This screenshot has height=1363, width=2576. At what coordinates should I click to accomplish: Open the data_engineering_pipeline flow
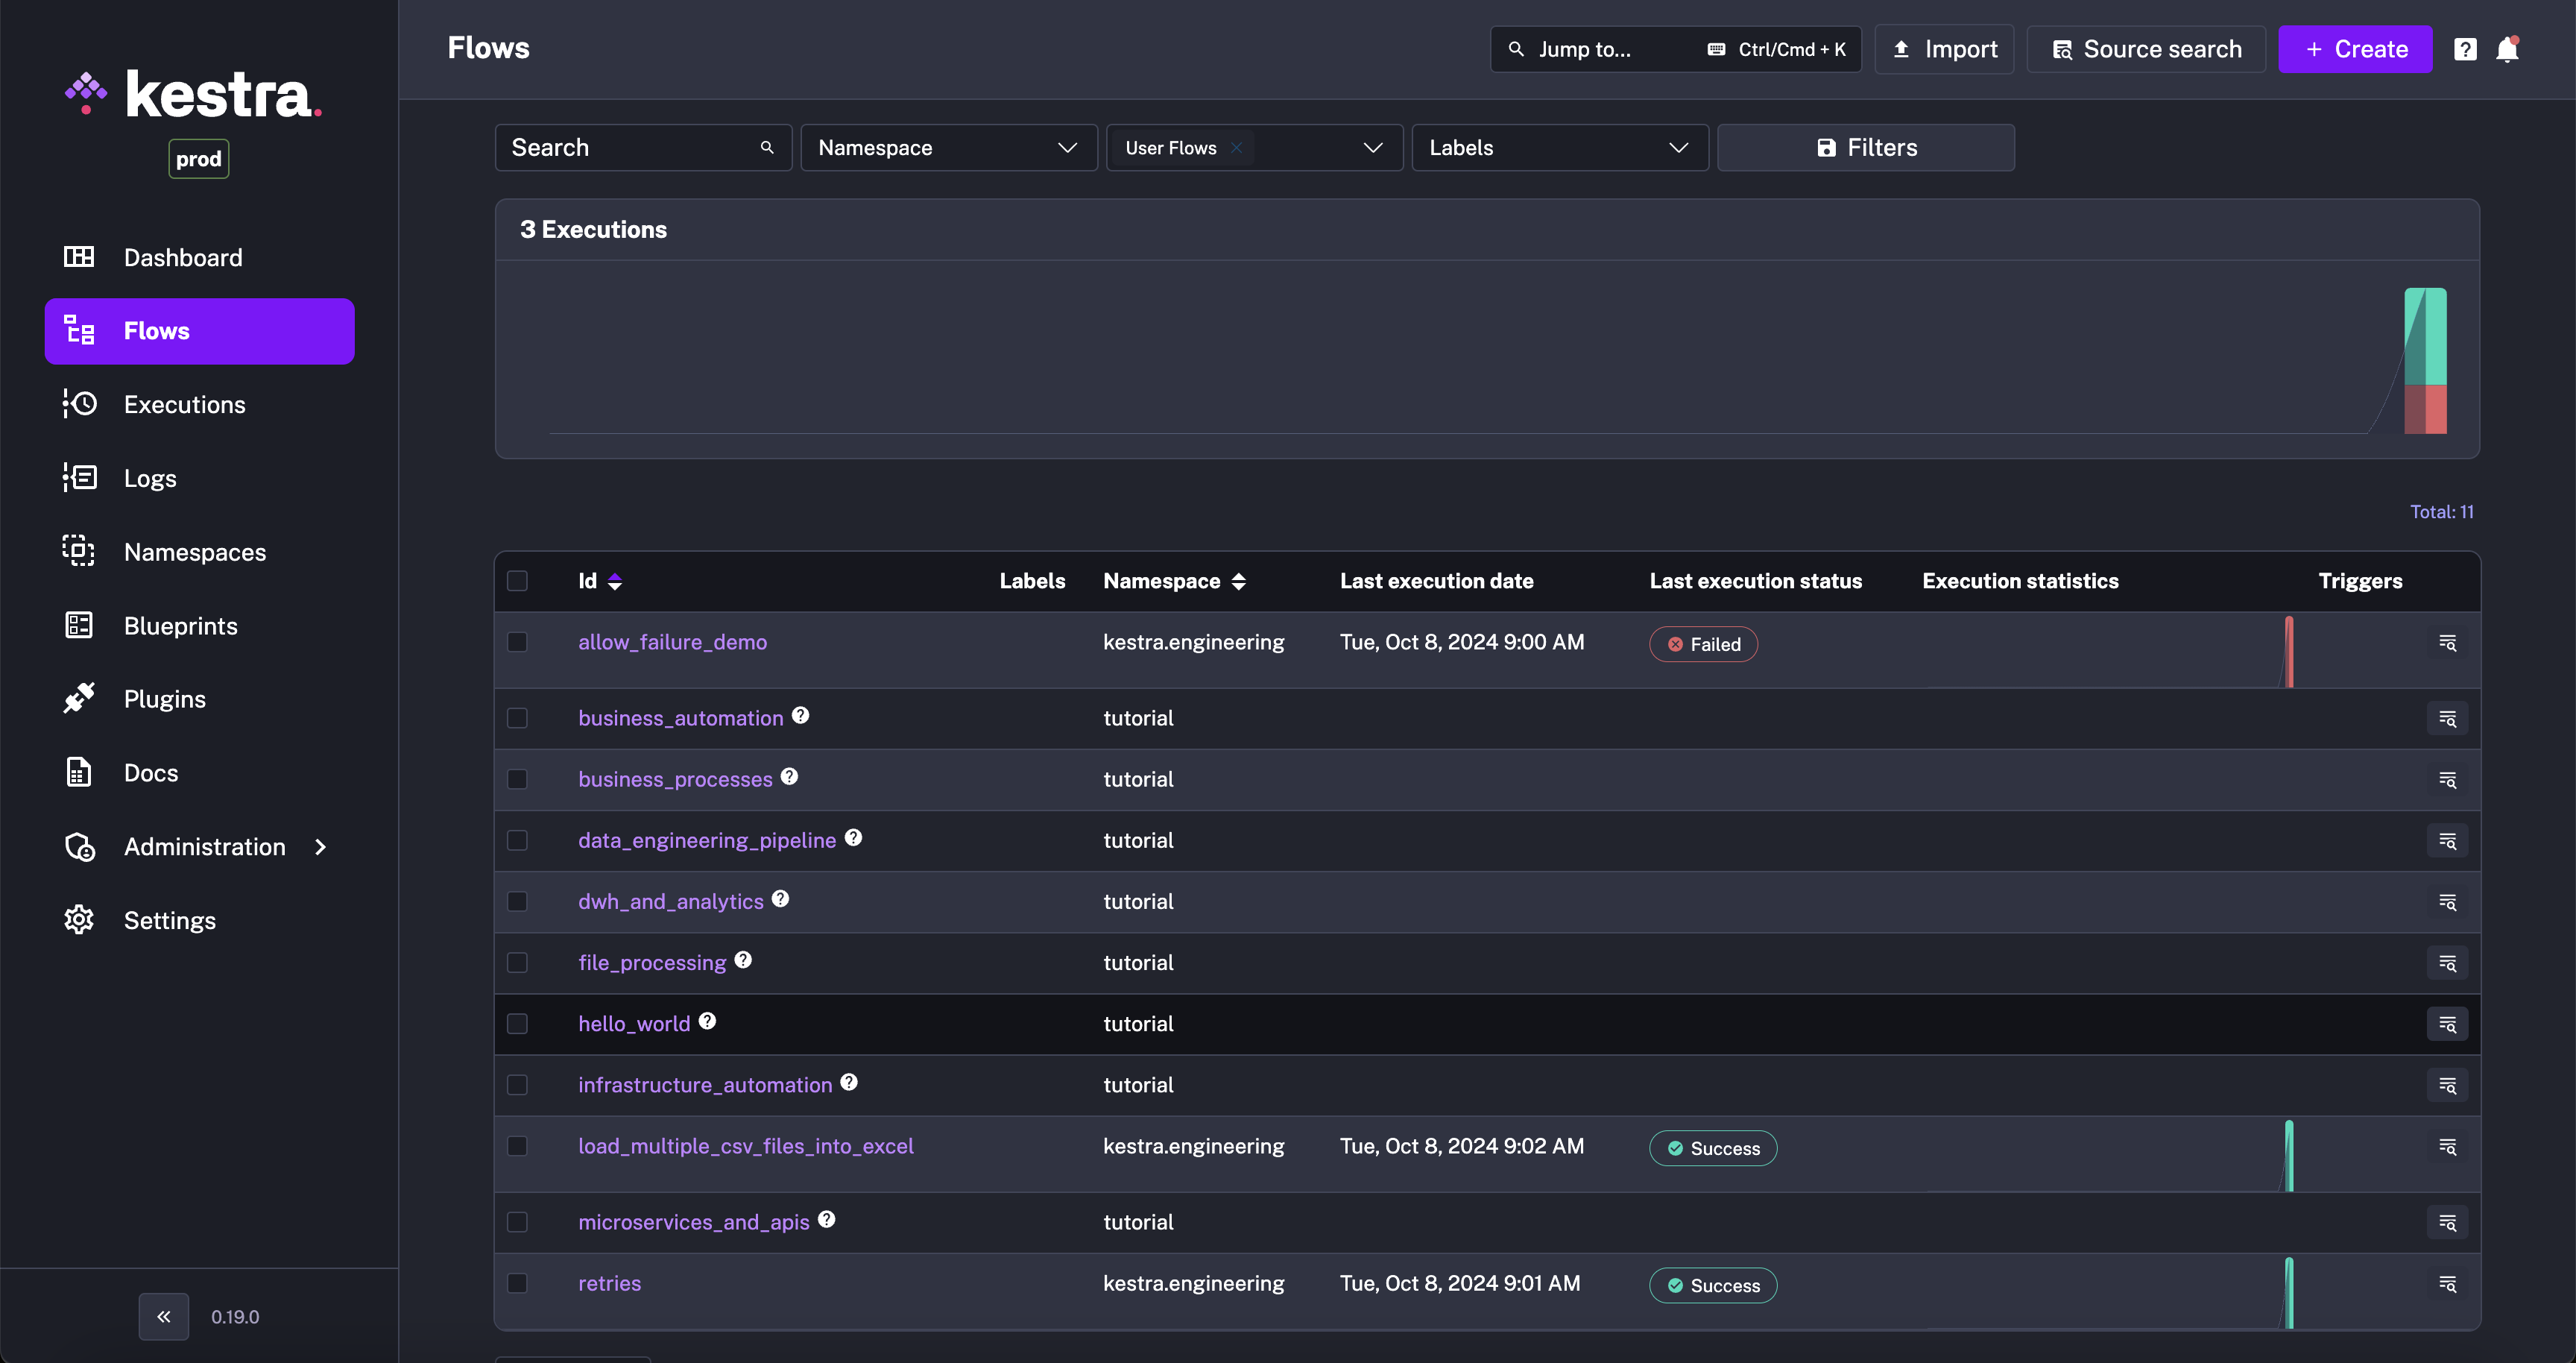click(x=707, y=840)
